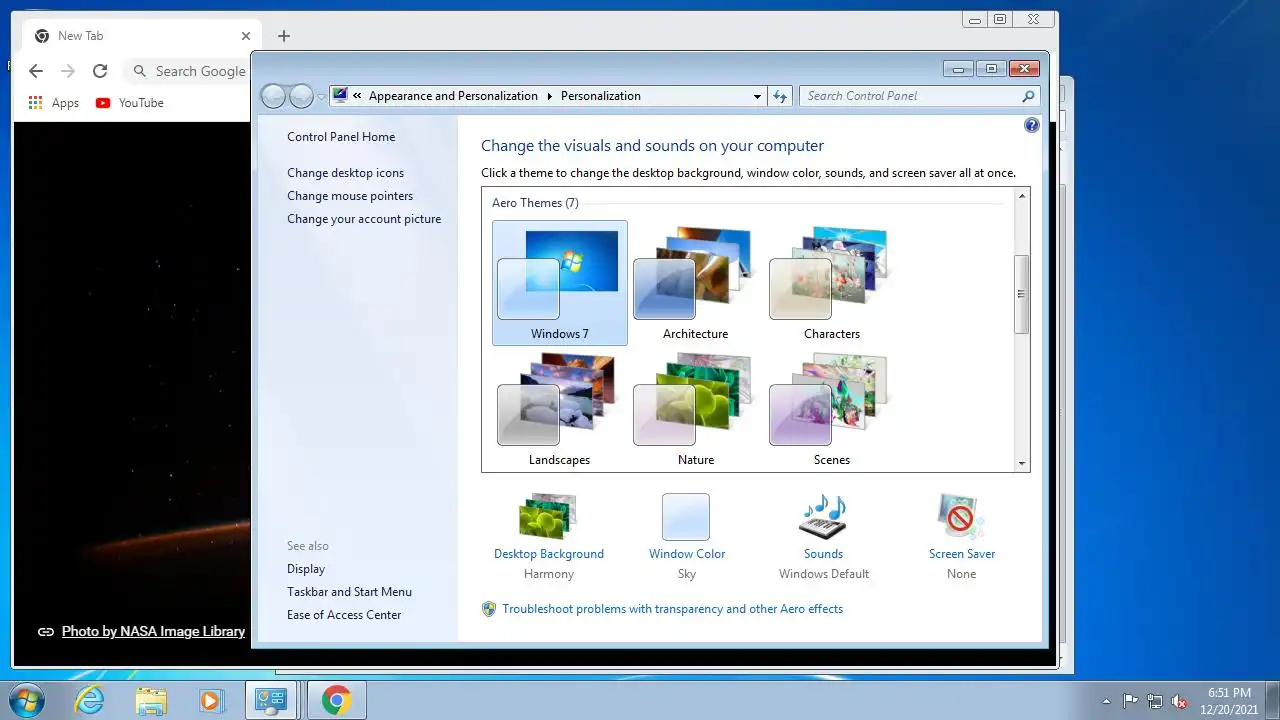
Task: Open the Windows Start button
Action: click(x=27, y=700)
